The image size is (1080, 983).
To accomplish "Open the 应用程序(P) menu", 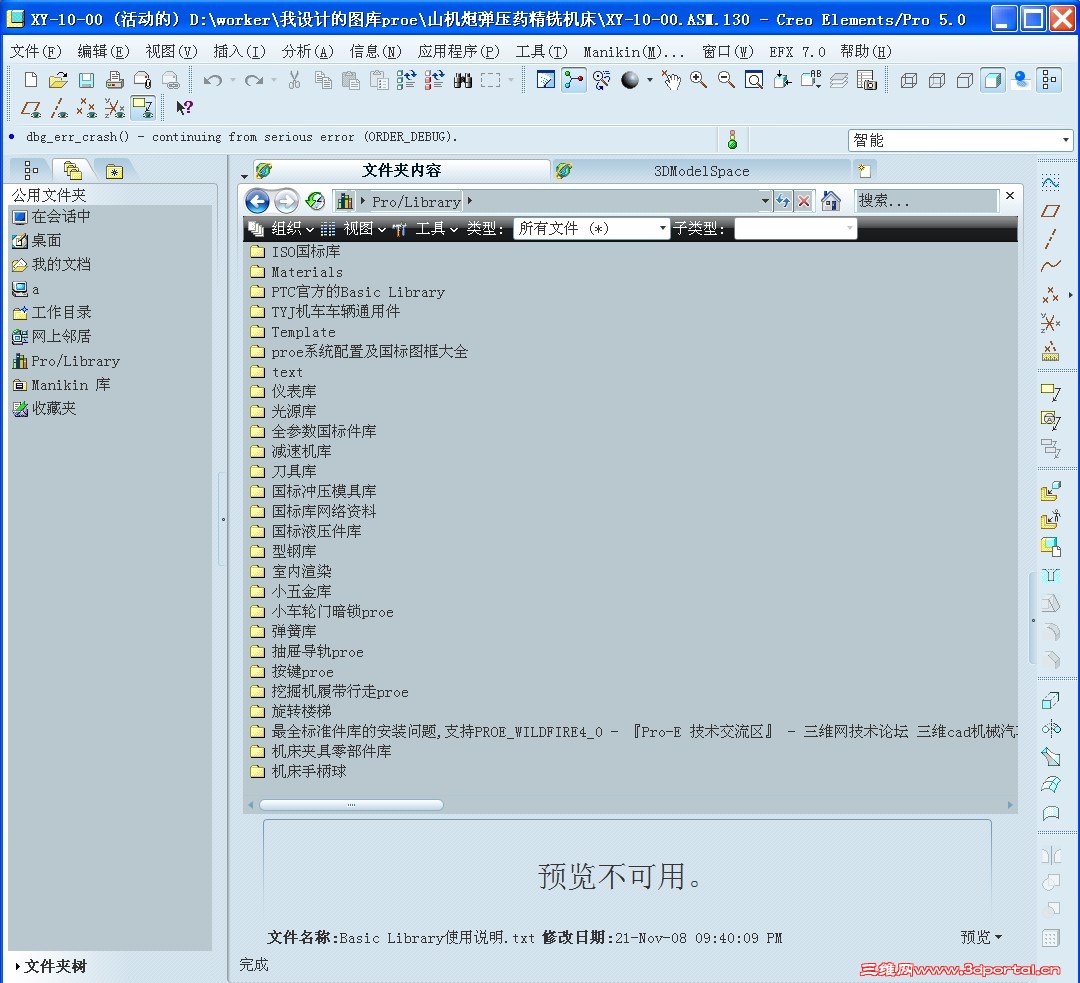I will click(459, 52).
